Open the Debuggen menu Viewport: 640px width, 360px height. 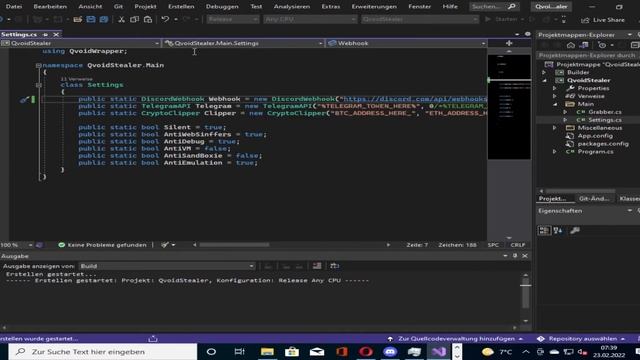[222, 7]
